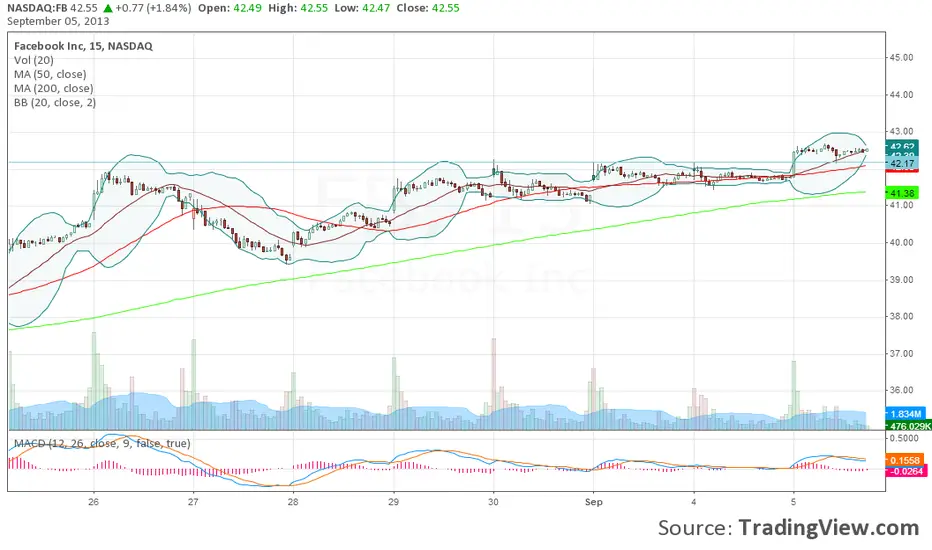Click the NASDAQ:FB ticker symbol
932x550 pixels.
pyautogui.click(x=37, y=8)
